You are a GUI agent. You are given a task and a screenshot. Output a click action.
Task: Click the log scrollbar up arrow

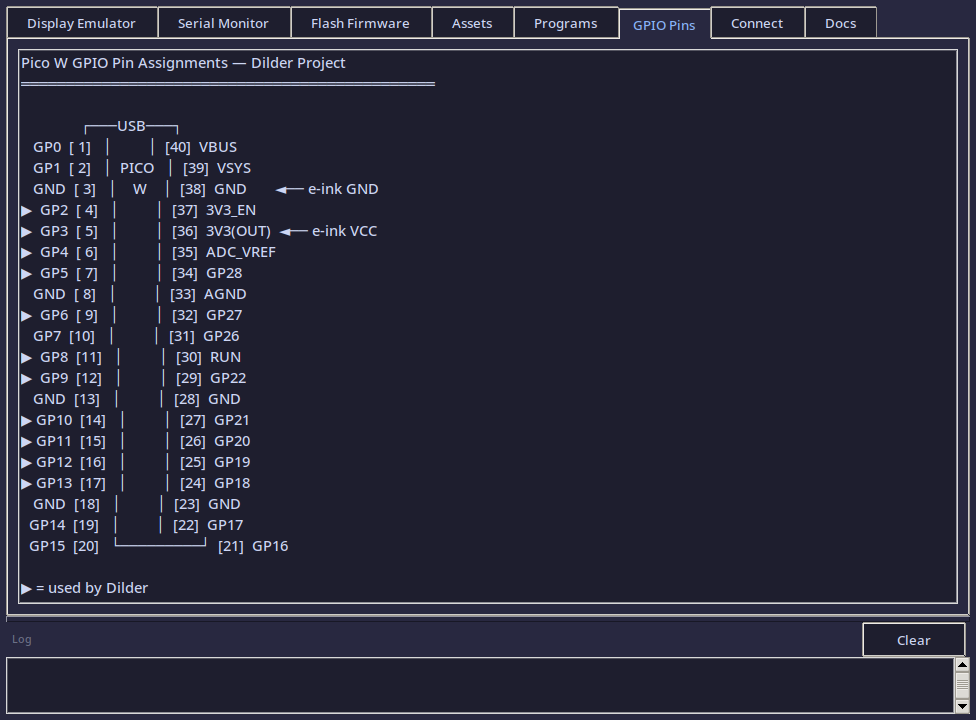[962, 664]
